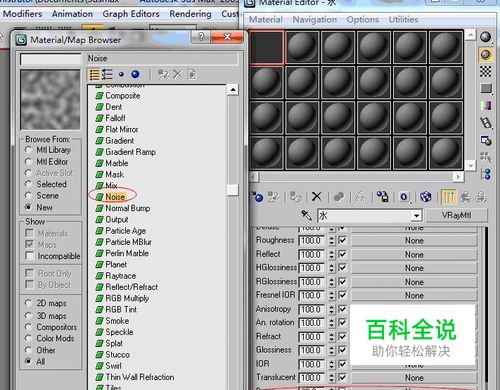
Task: Click Fresnel IOR amount spinner arrows
Action: [331, 295]
